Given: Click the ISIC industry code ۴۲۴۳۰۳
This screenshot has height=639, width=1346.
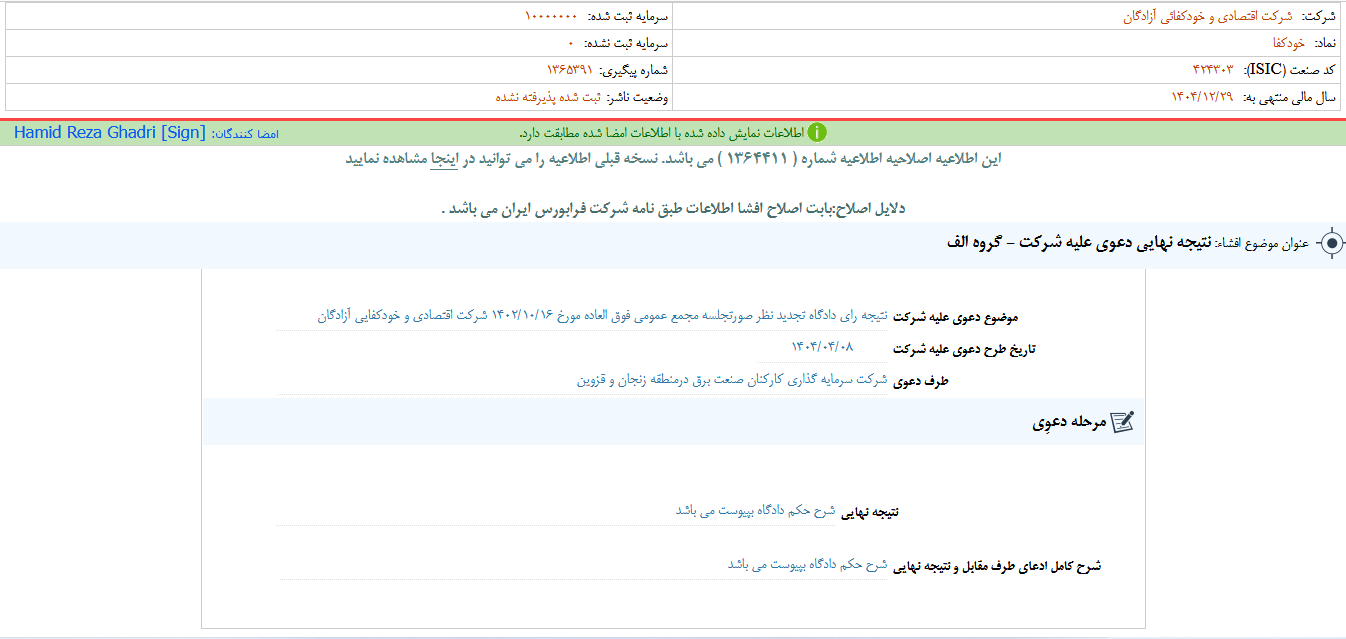Looking at the screenshot, I should 1213,70.
